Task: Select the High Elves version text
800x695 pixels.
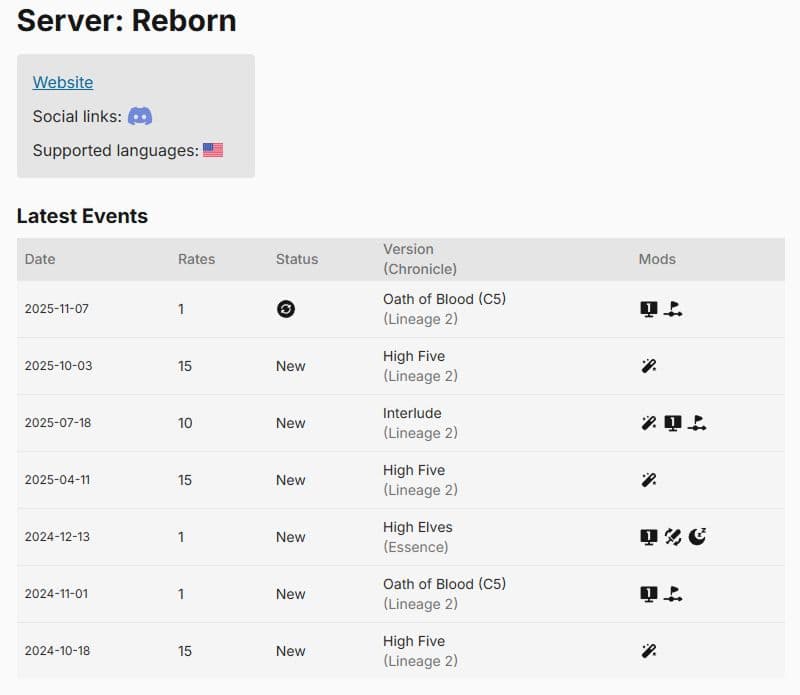Action: coord(418,527)
